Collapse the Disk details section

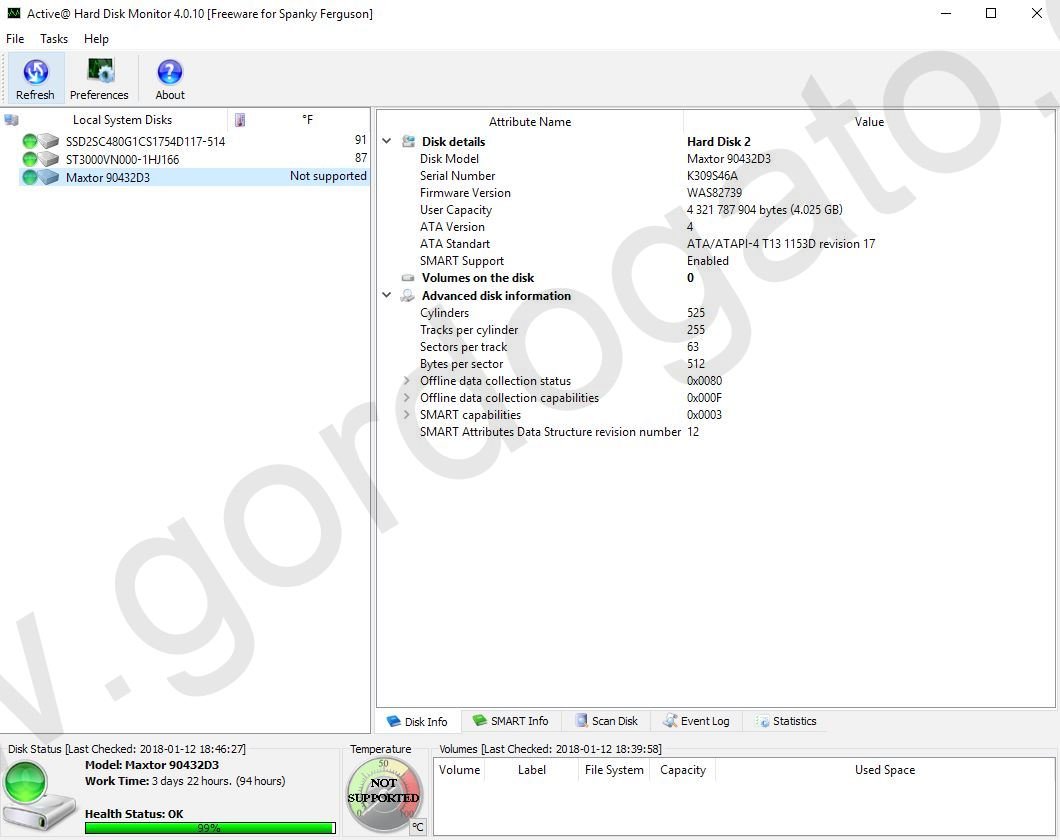click(x=387, y=142)
